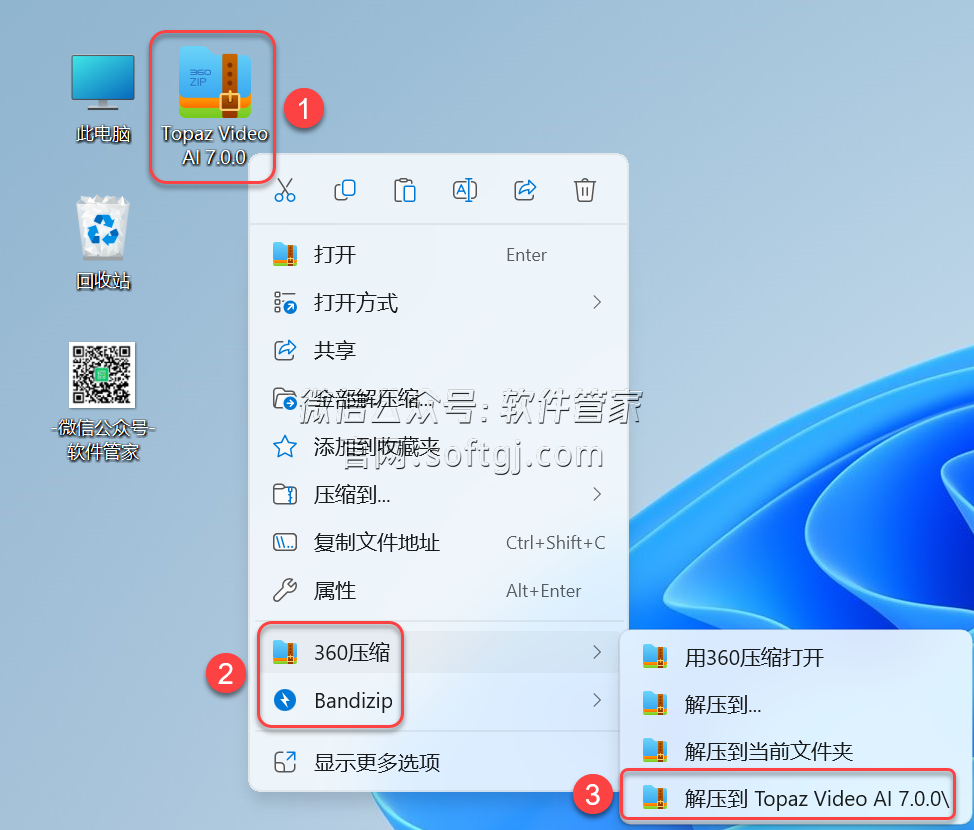Image resolution: width=974 pixels, height=830 pixels.
Task: Open the 压缩到... submenu
Action: (440, 495)
